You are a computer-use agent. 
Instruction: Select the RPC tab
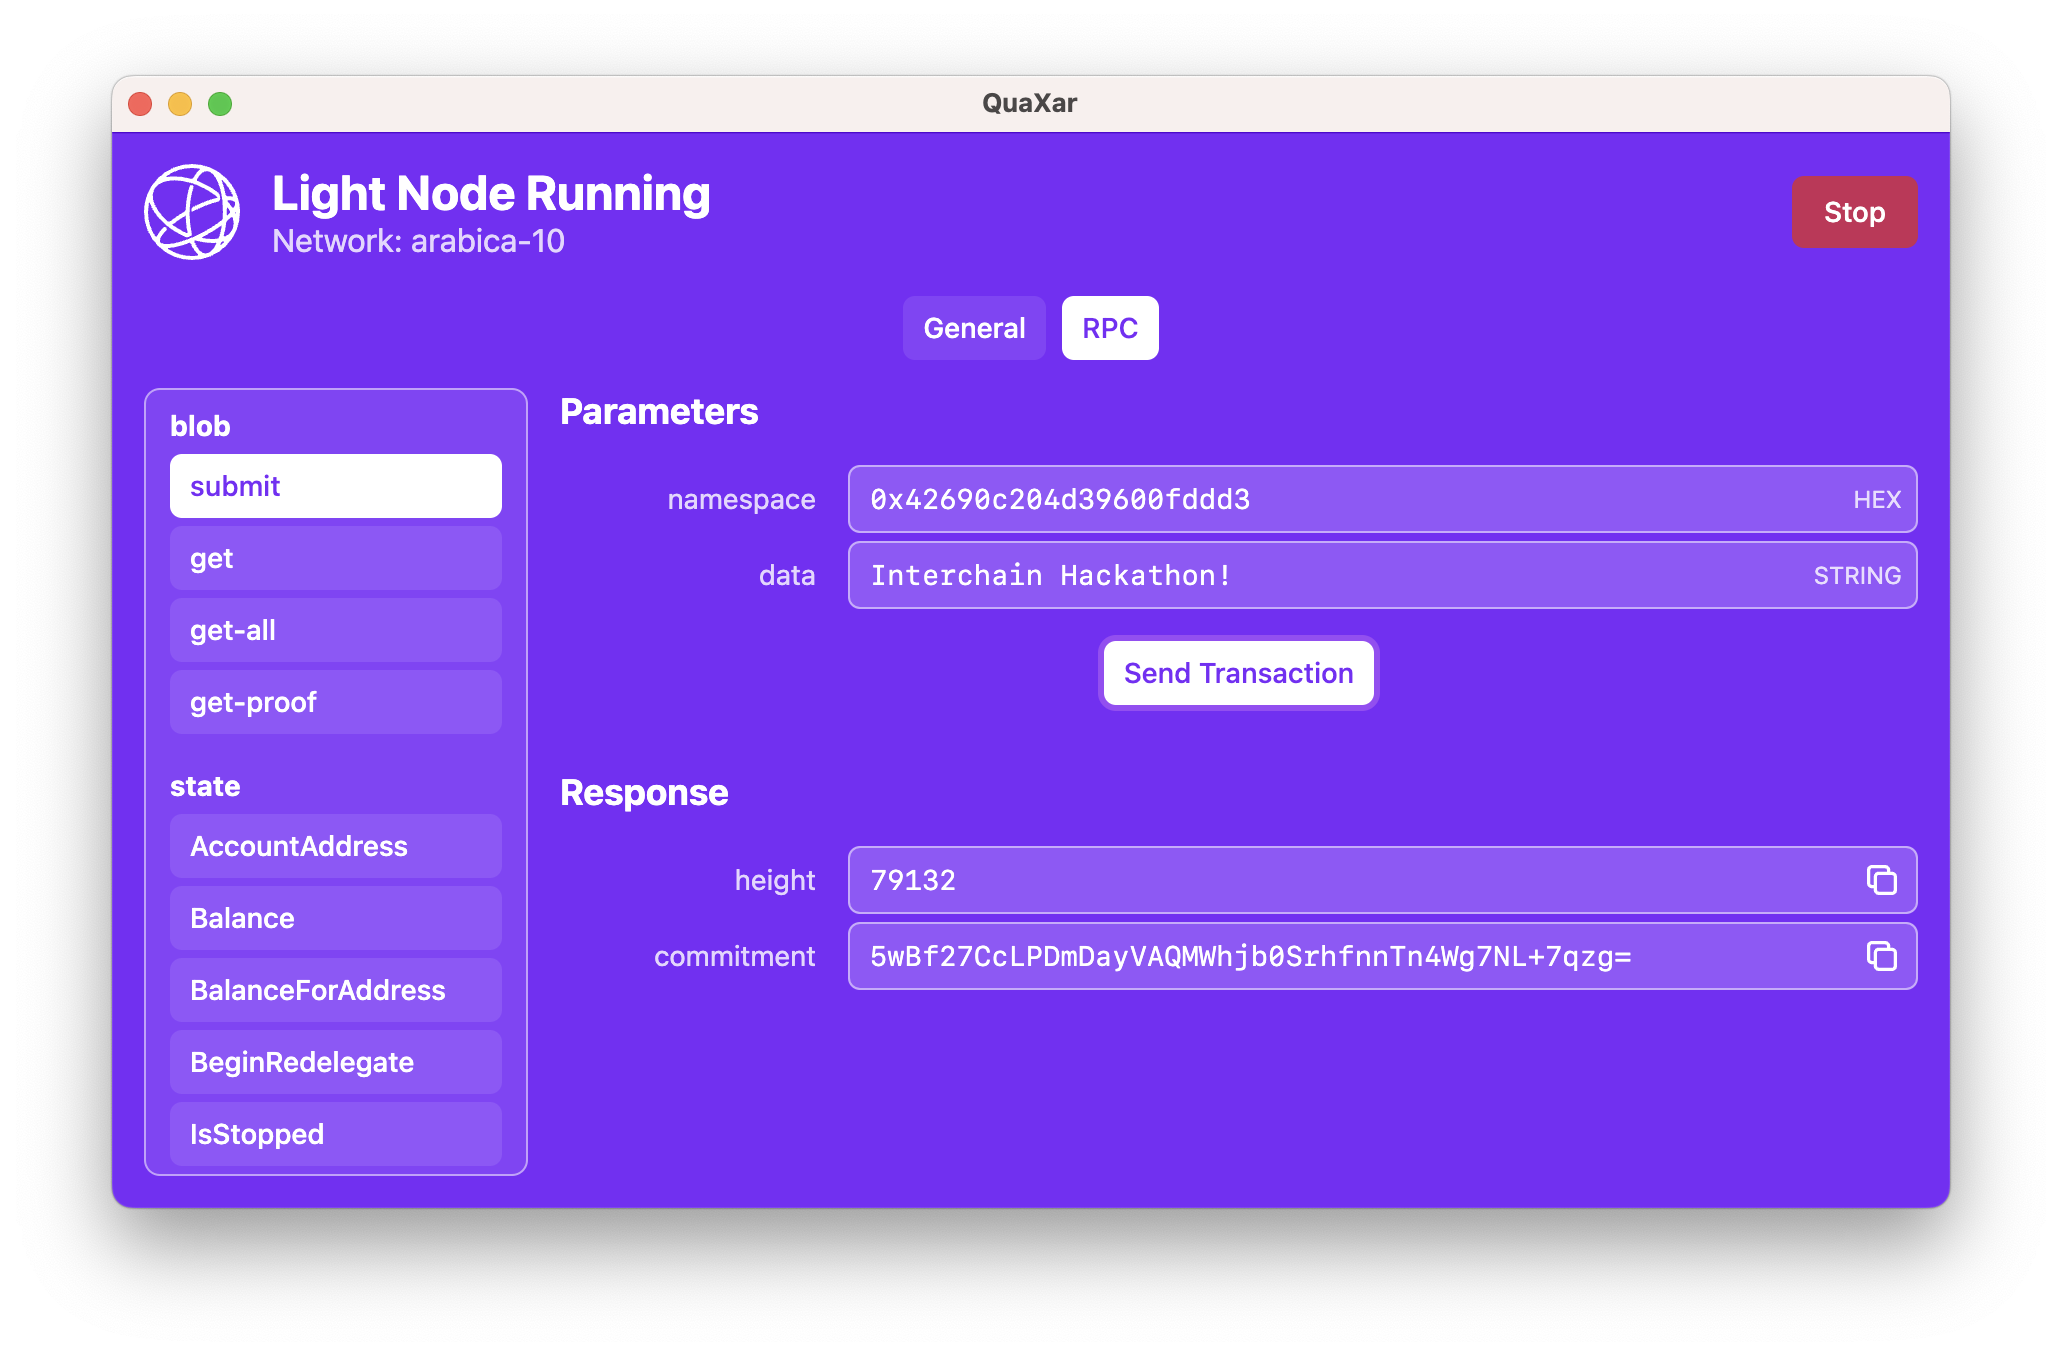point(1109,328)
